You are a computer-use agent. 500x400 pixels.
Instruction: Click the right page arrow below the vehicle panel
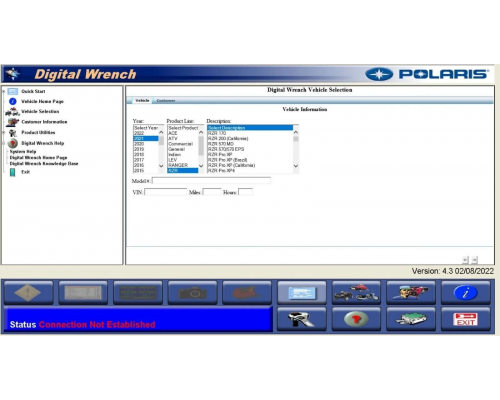point(475,260)
